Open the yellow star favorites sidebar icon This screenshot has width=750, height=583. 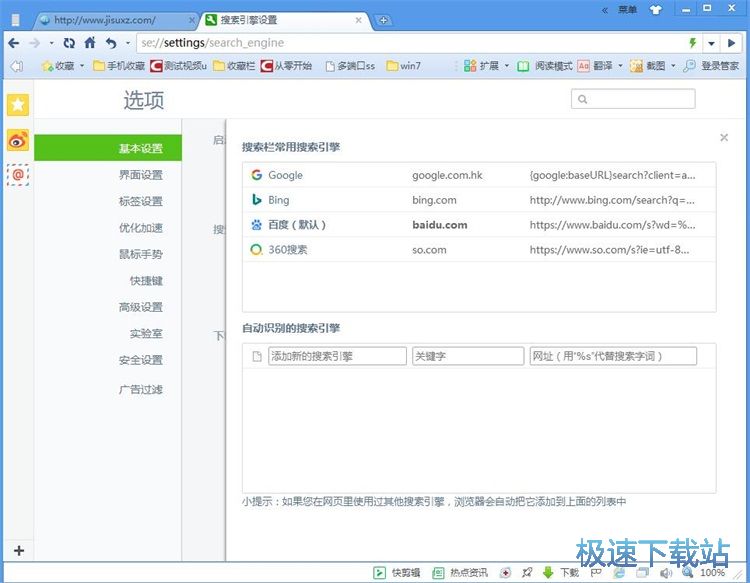(x=18, y=105)
